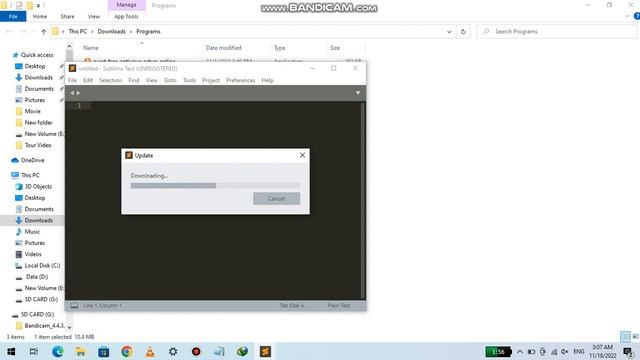
Task: Open the Windows Start menu
Action: [11, 351]
